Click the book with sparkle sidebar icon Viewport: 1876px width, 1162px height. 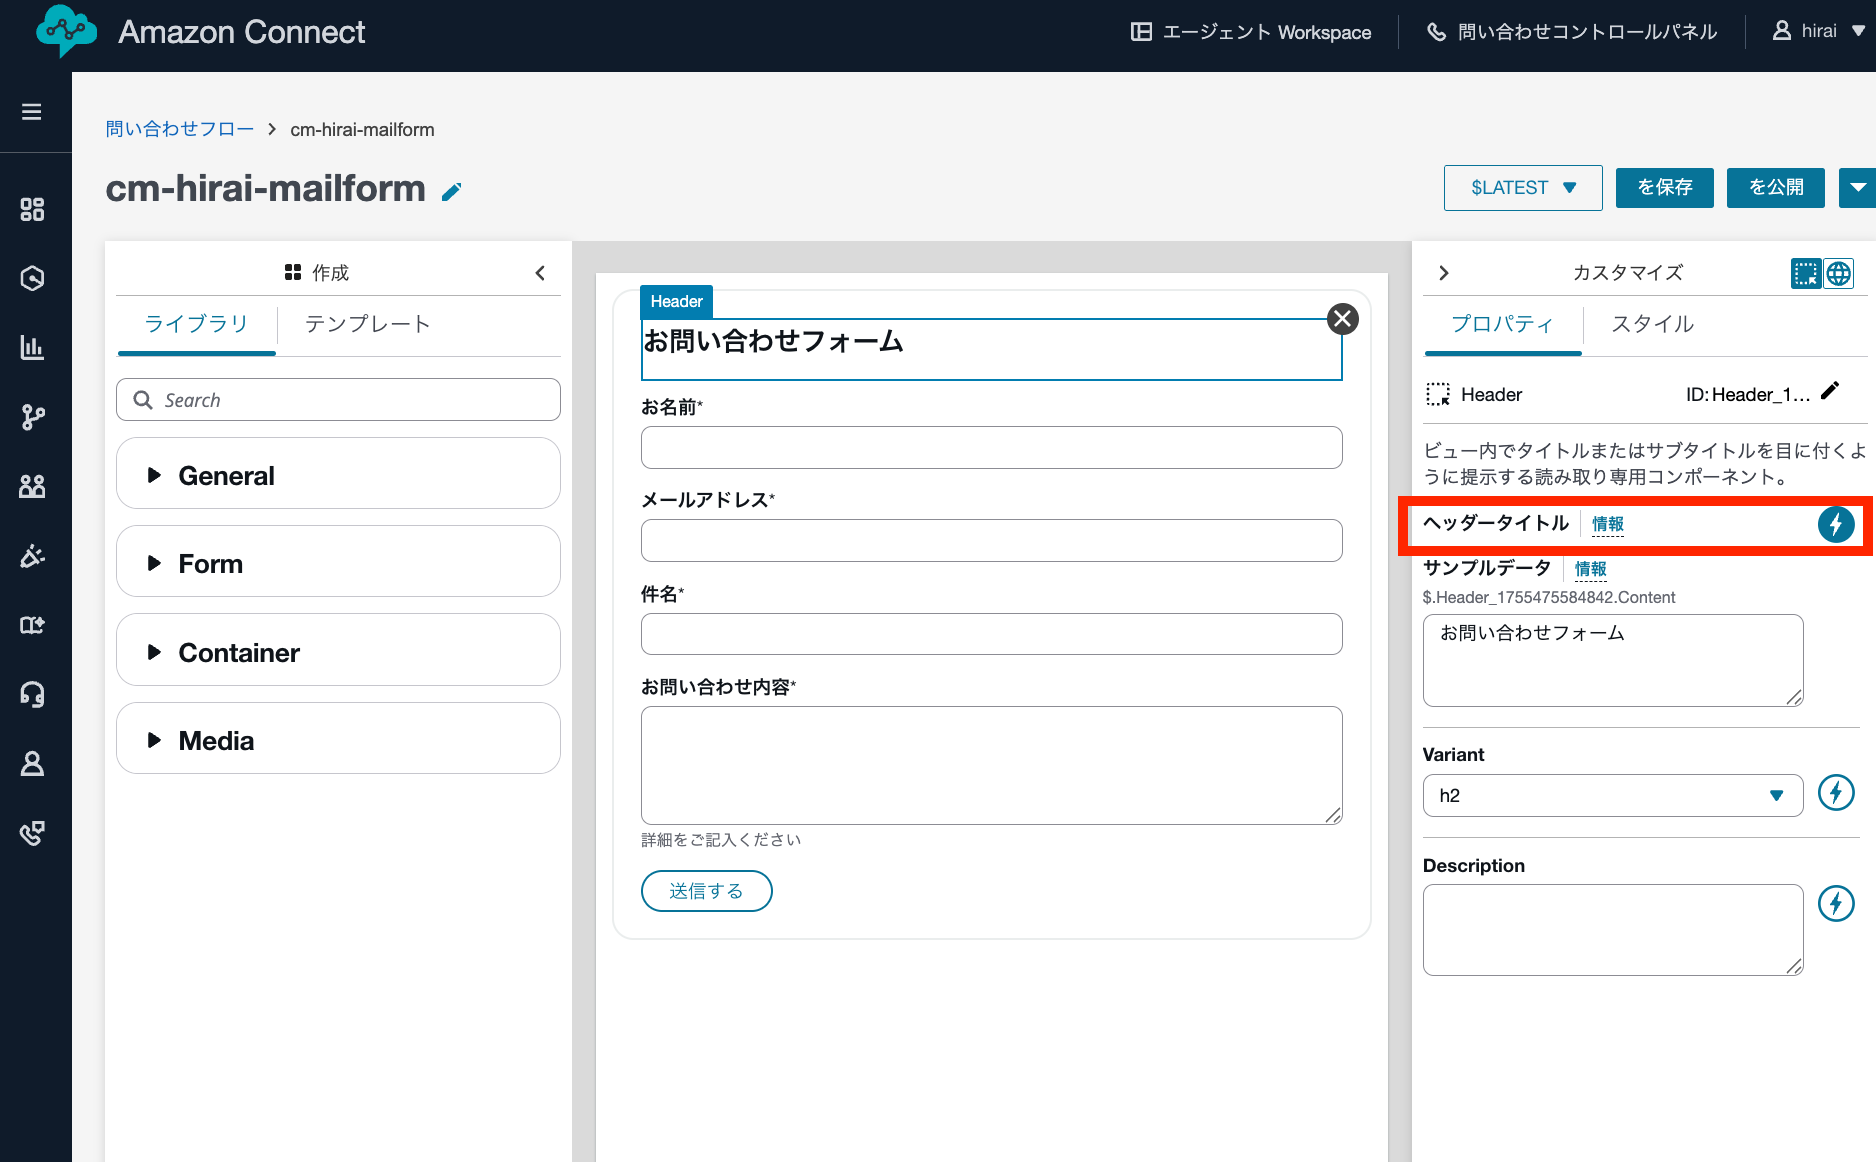32,625
